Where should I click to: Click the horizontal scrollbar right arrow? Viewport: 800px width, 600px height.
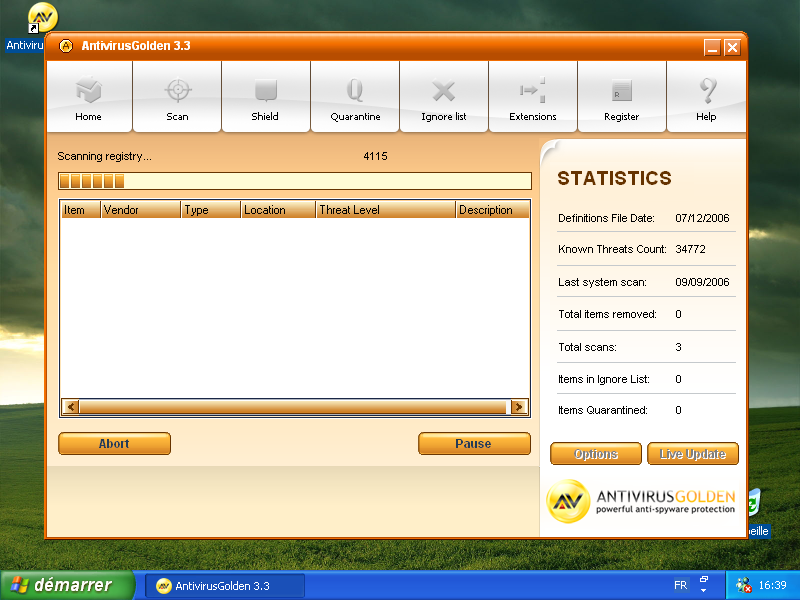point(519,407)
